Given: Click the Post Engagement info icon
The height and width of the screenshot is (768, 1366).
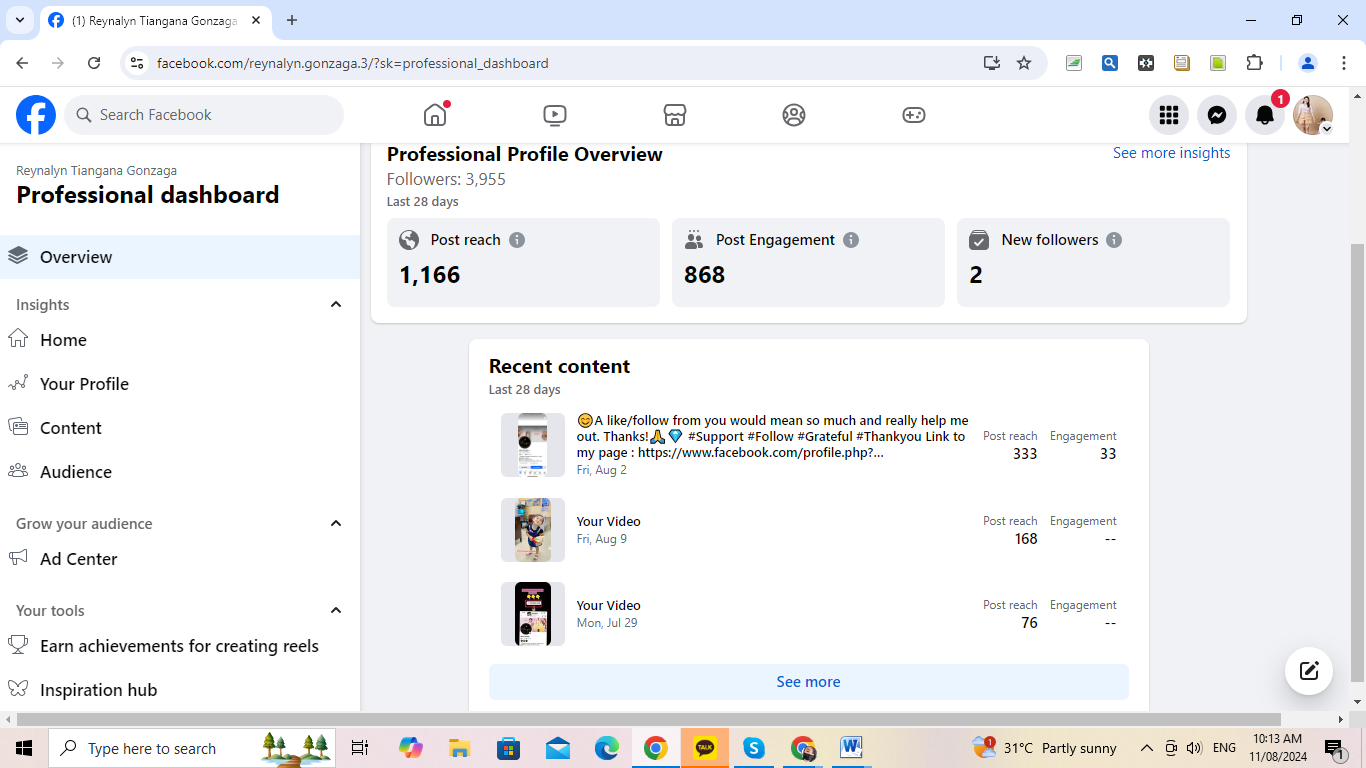Looking at the screenshot, I should coord(851,240).
